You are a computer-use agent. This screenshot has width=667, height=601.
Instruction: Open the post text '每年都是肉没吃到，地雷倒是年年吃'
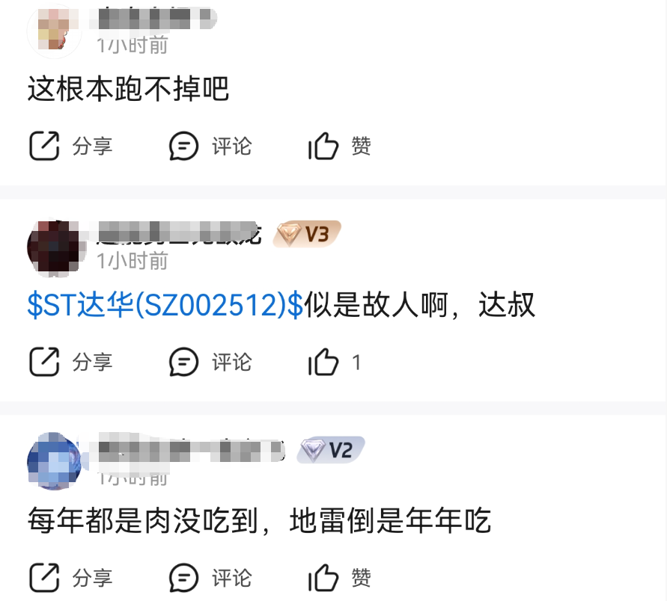coord(259,521)
